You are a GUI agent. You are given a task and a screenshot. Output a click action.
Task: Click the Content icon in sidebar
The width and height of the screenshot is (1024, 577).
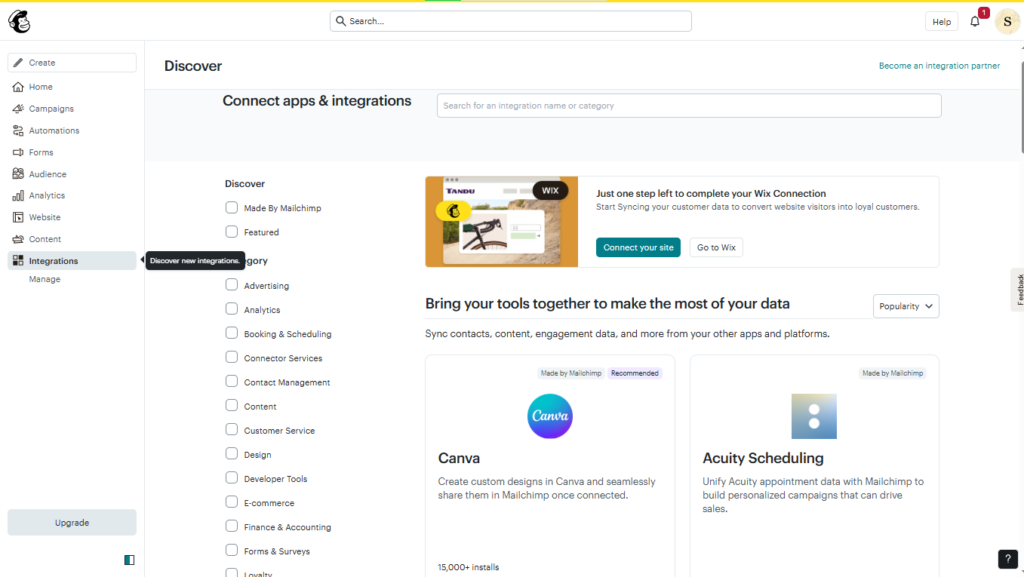[x=18, y=239]
